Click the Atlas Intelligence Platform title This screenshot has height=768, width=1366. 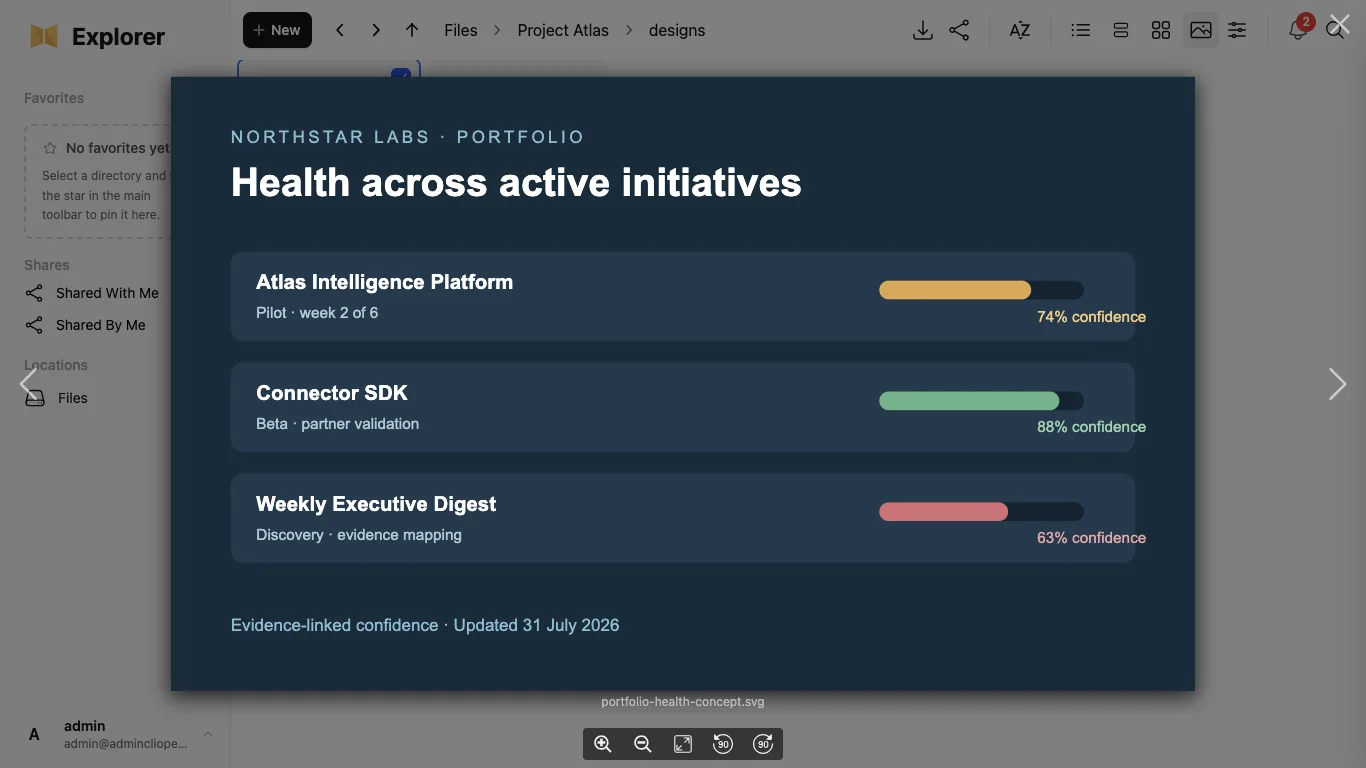click(385, 282)
